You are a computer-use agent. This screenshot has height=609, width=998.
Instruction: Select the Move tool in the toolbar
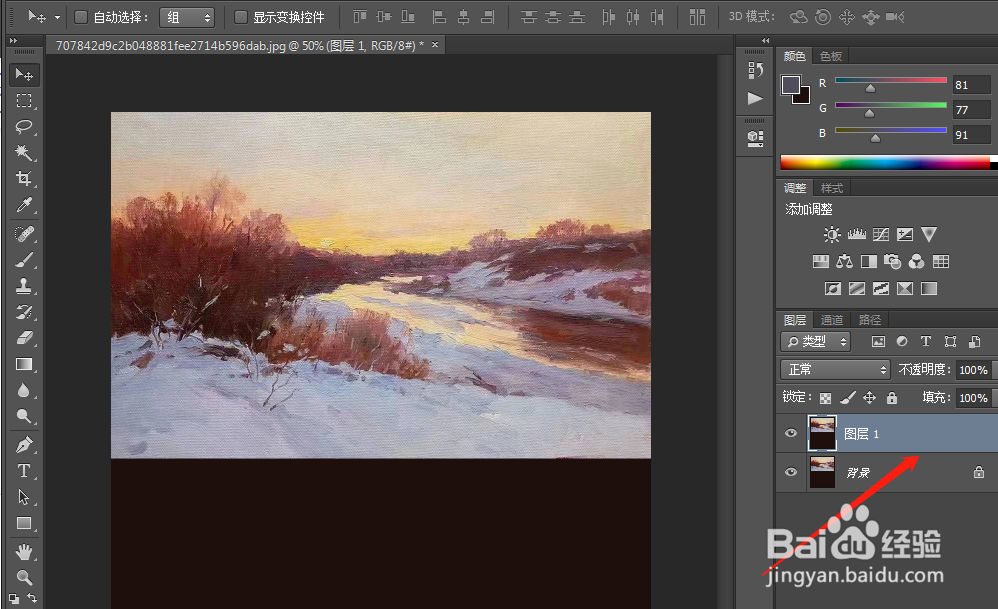point(24,74)
